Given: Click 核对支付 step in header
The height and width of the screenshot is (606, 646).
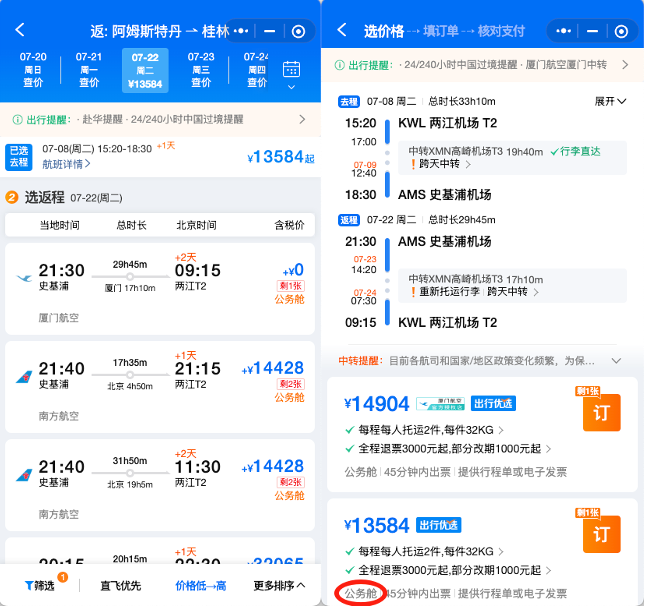Looking at the screenshot, I should click(501, 31).
